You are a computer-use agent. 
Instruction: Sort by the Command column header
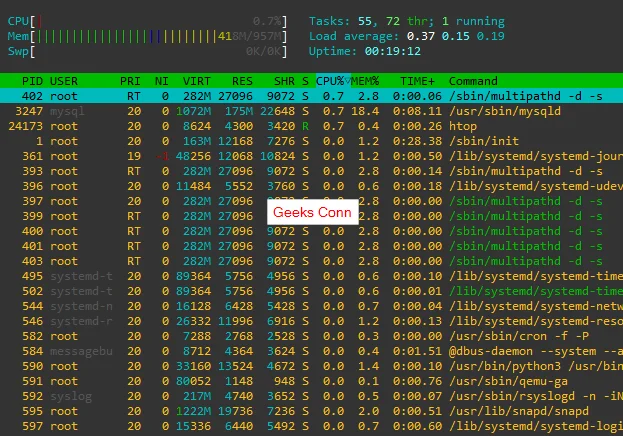pyautogui.click(x=473, y=81)
